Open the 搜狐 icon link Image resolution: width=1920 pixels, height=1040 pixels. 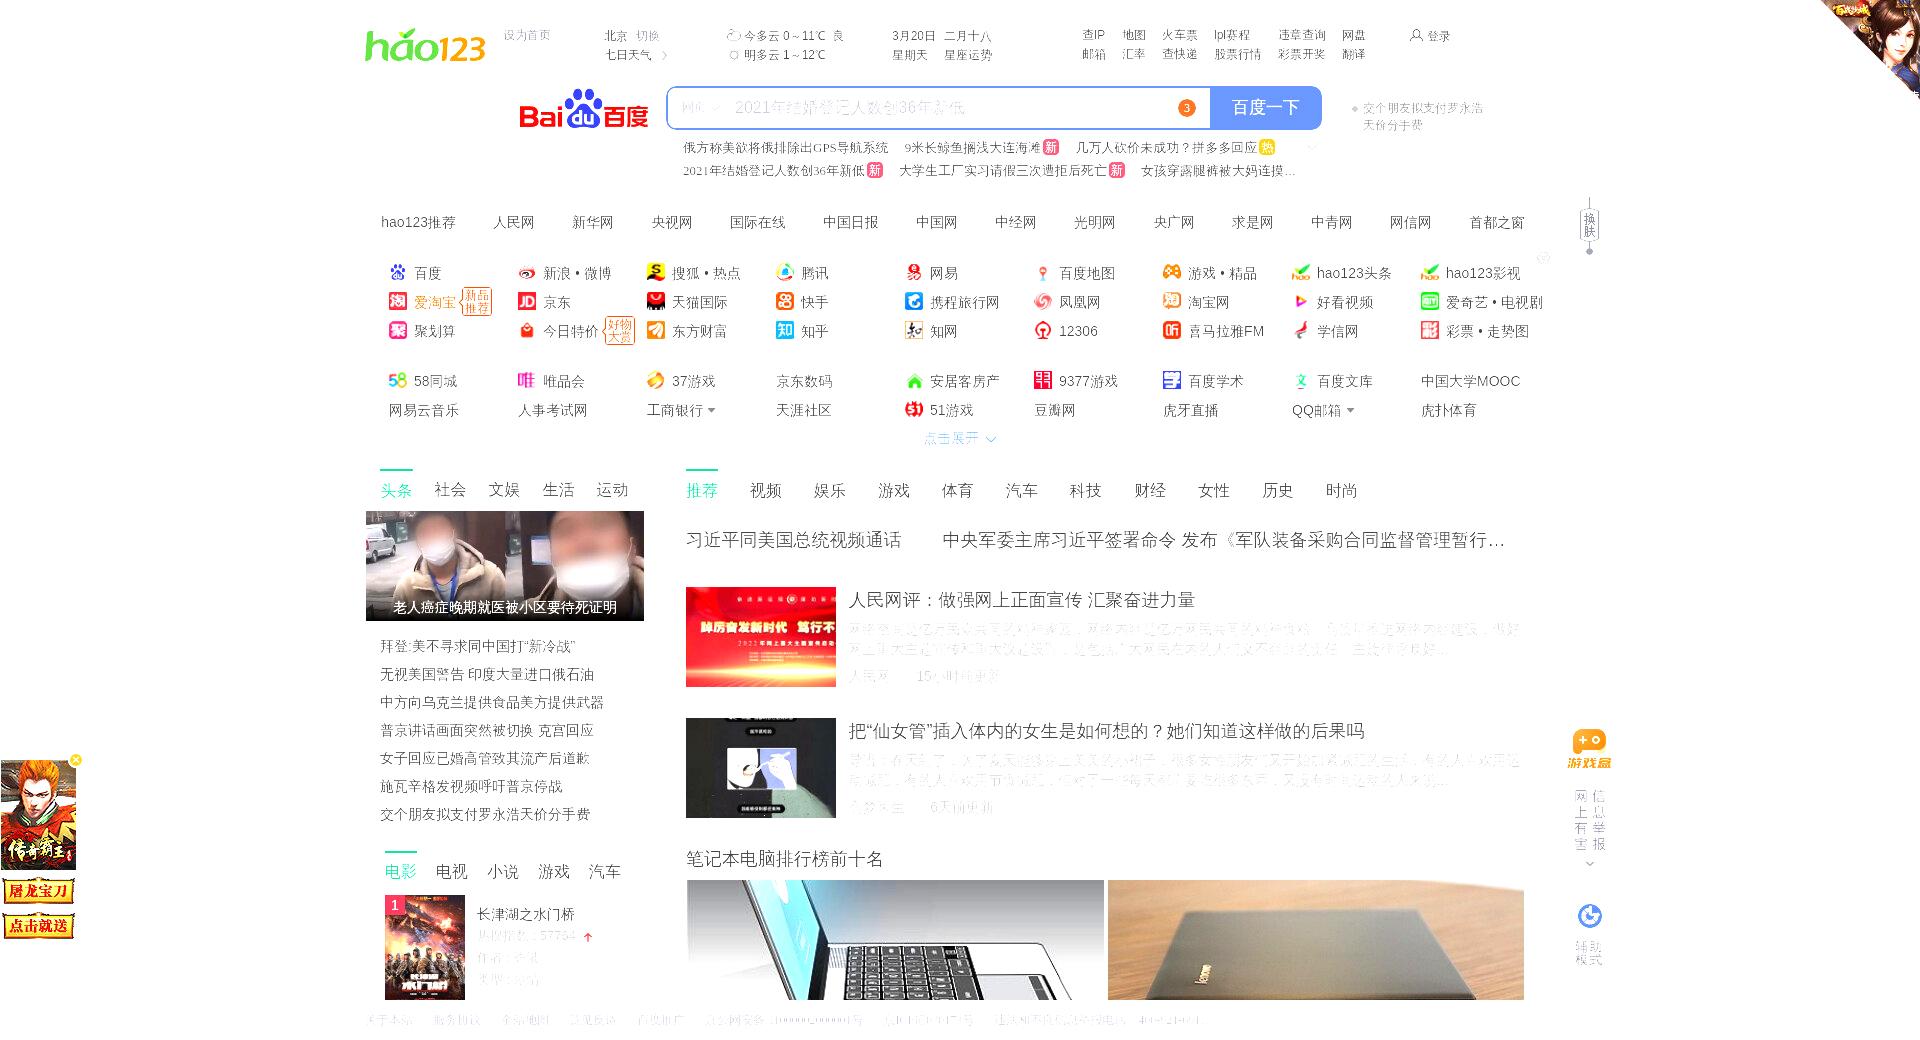tap(656, 272)
